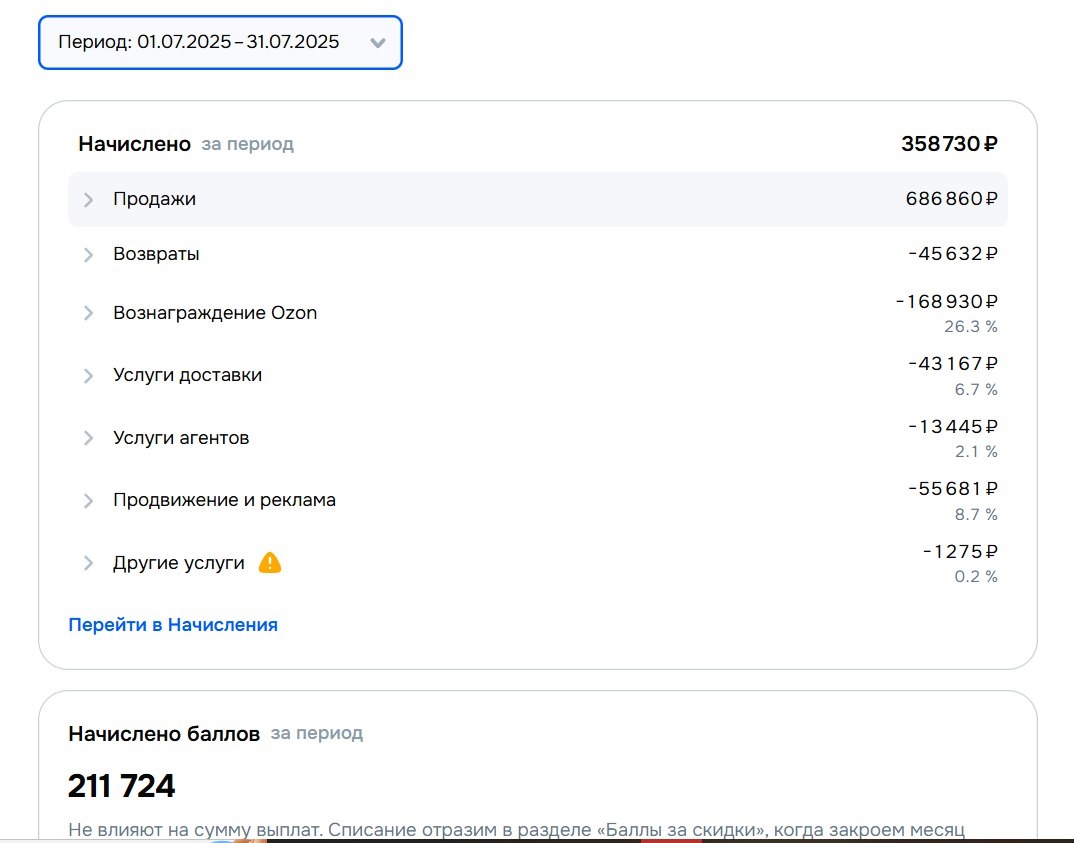Screen dimensions: 1074x843
Task: Expand Услуги доставки chevron
Action: (88, 376)
